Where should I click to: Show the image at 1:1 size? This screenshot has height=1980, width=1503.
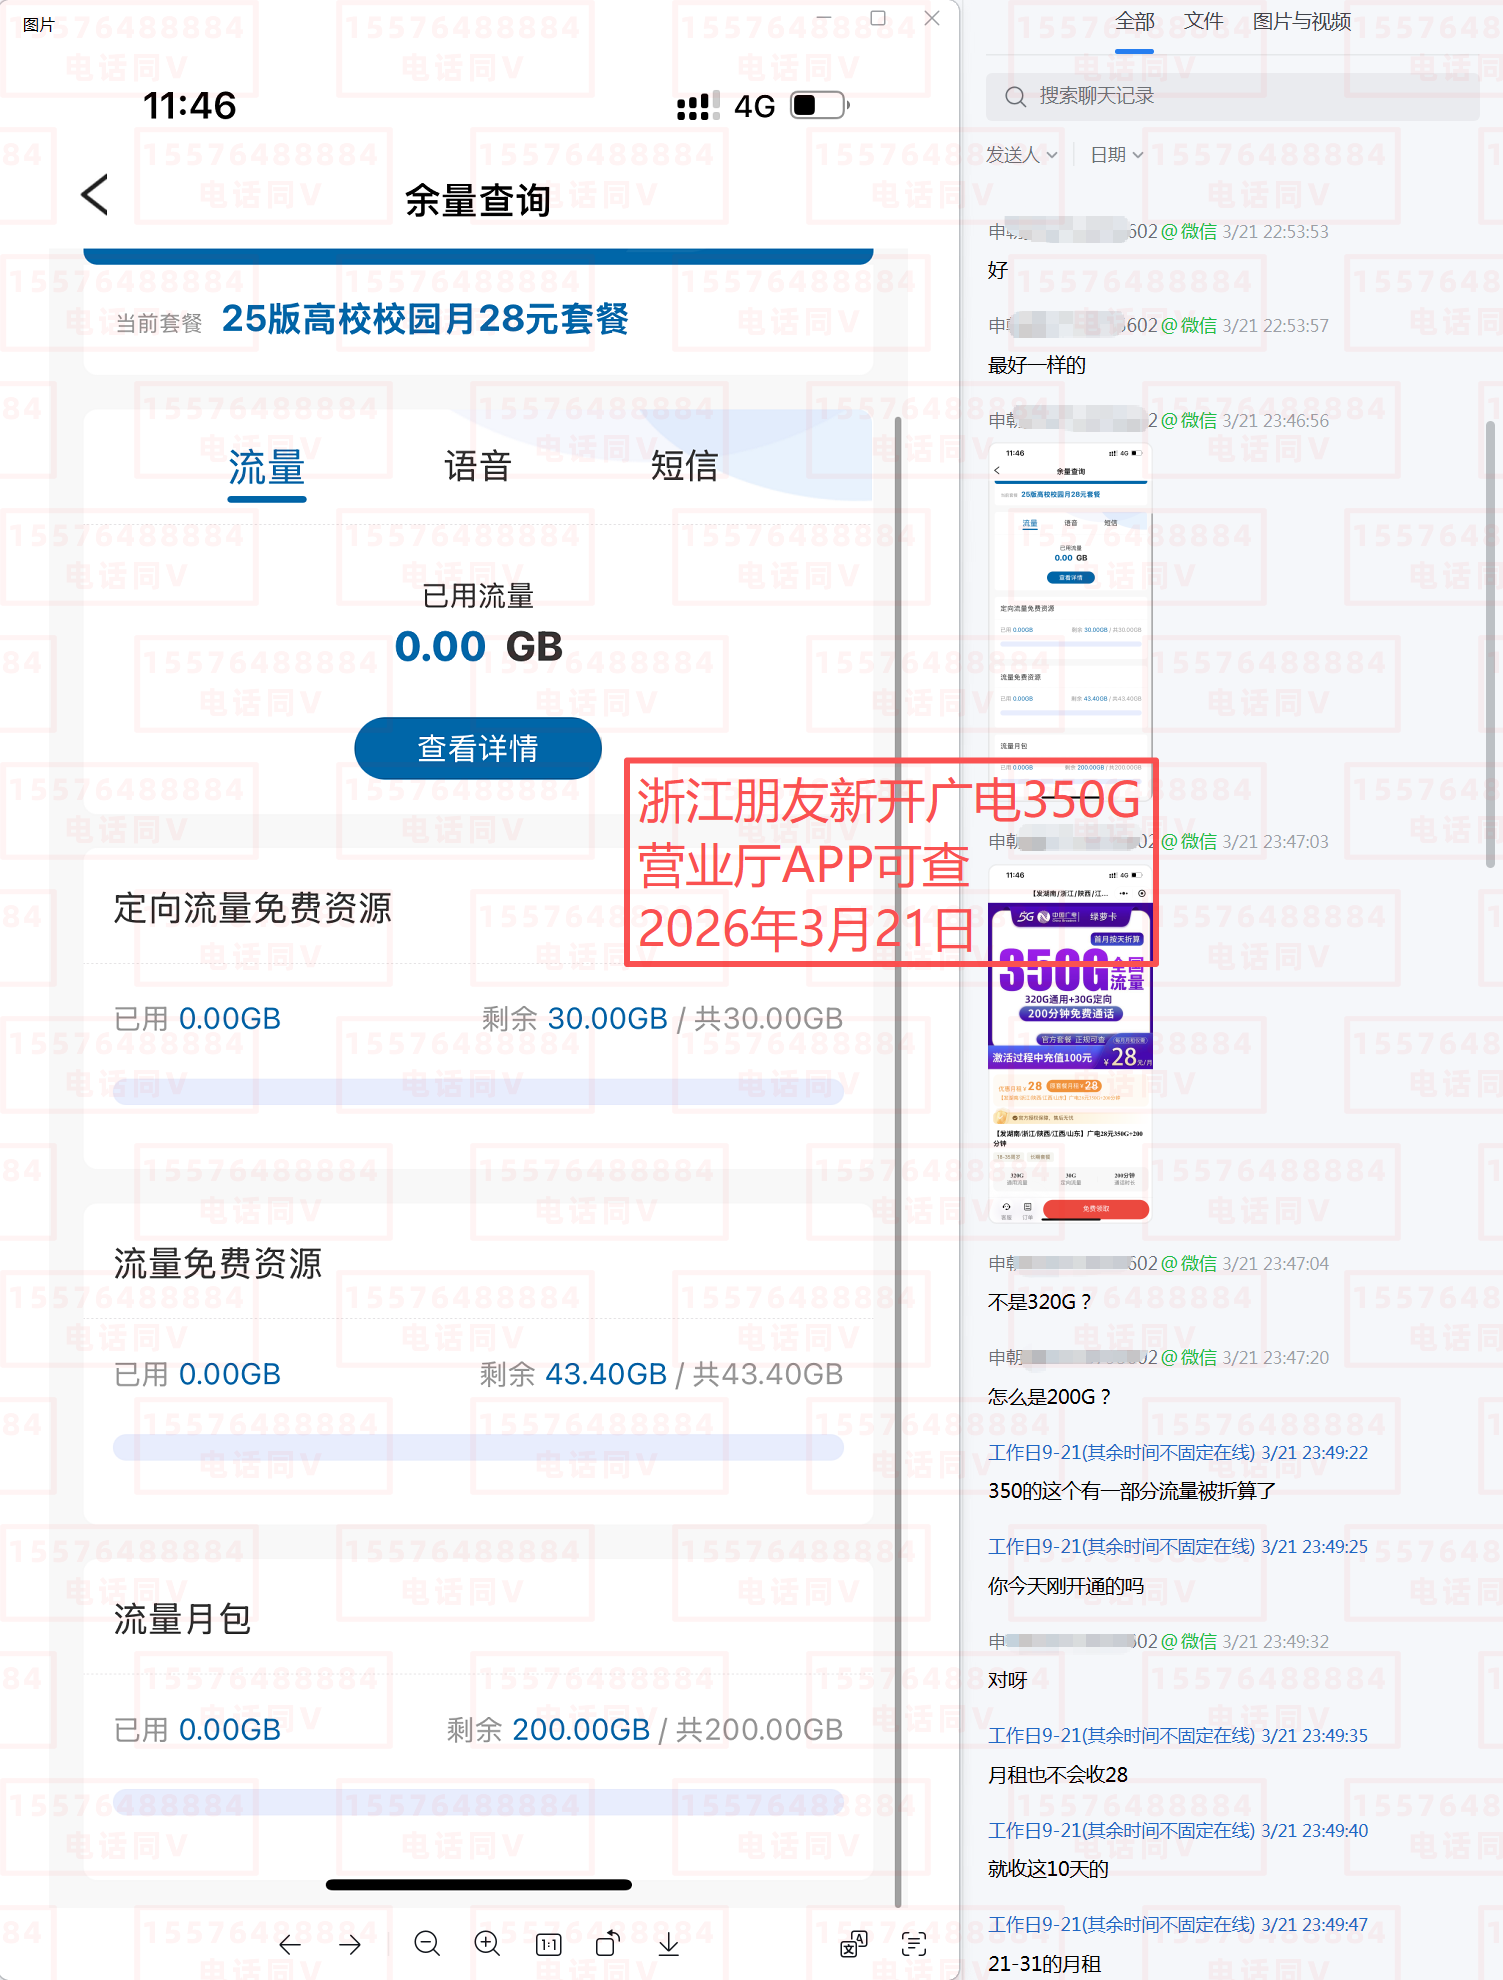click(548, 1944)
